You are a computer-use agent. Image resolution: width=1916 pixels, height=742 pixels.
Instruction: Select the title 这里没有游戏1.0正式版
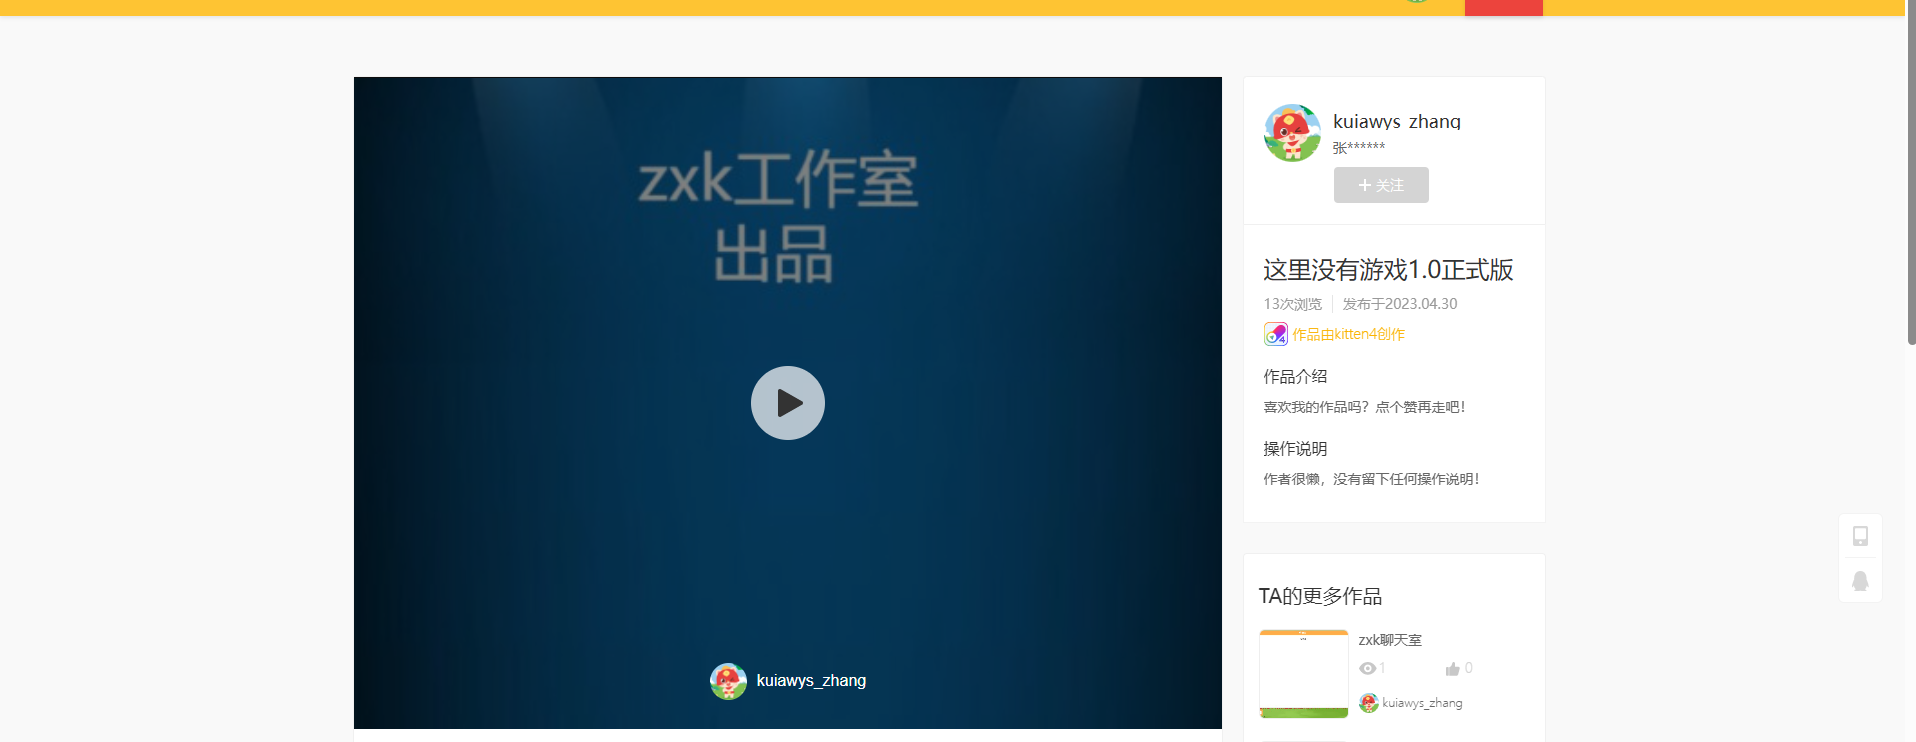pos(1388,270)
